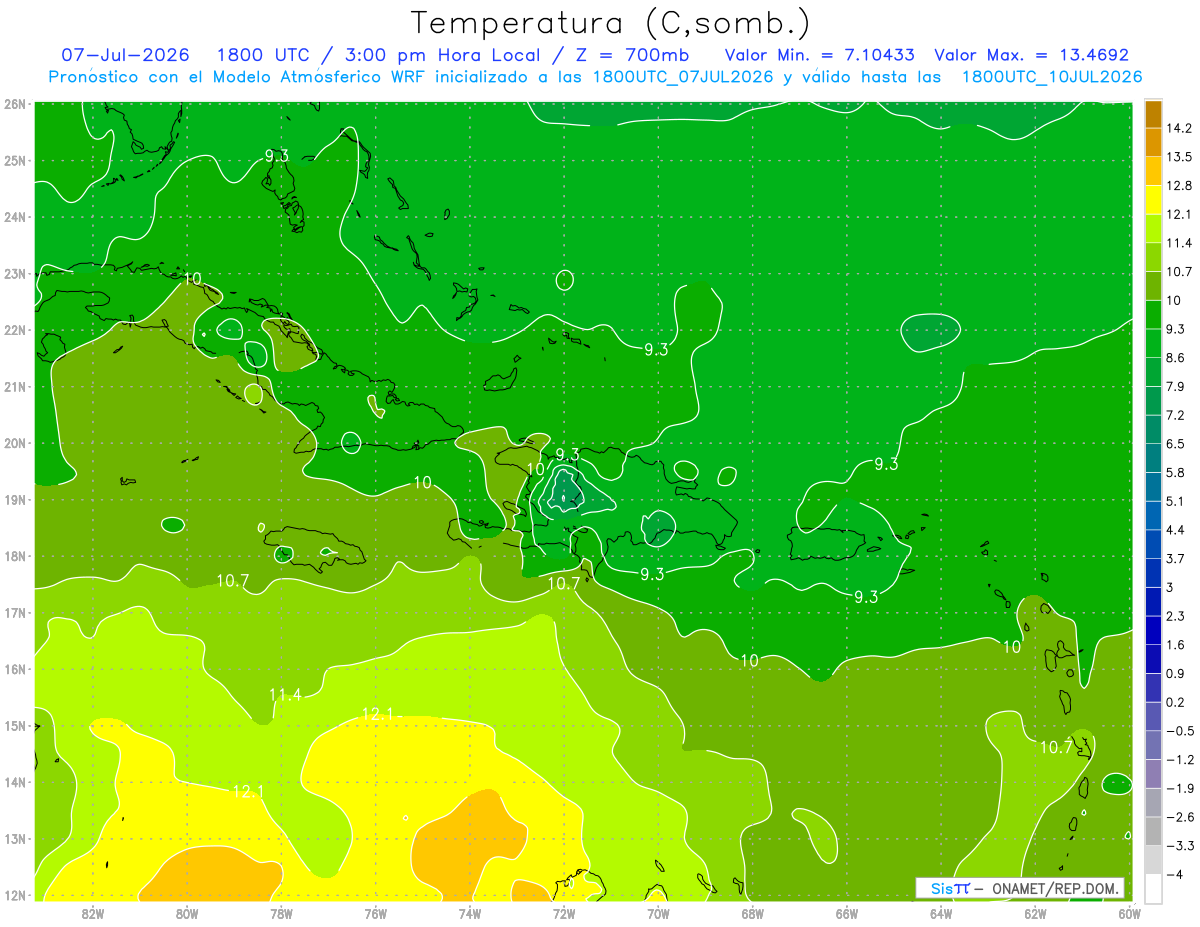Click the "7.9" colorbar label
The width and height of the screenshot is (1200, 927).
(x=1175, y=386)
